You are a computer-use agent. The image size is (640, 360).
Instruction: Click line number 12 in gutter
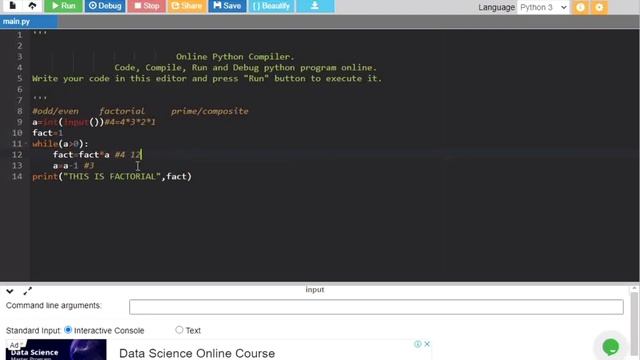point(17,155)
